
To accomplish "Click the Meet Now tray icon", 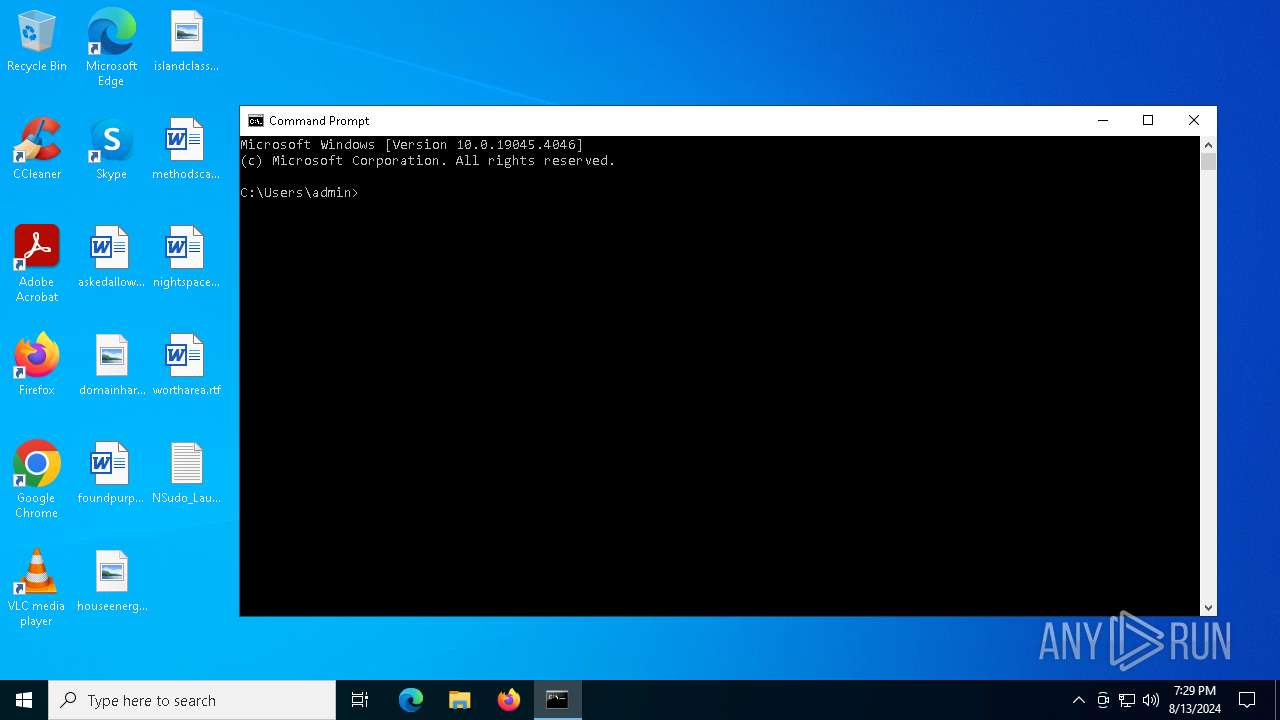I will click(1103, 700).
